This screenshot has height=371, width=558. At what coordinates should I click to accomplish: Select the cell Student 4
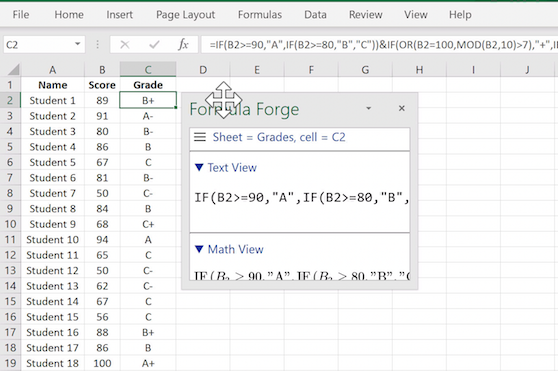pos(53,147)
